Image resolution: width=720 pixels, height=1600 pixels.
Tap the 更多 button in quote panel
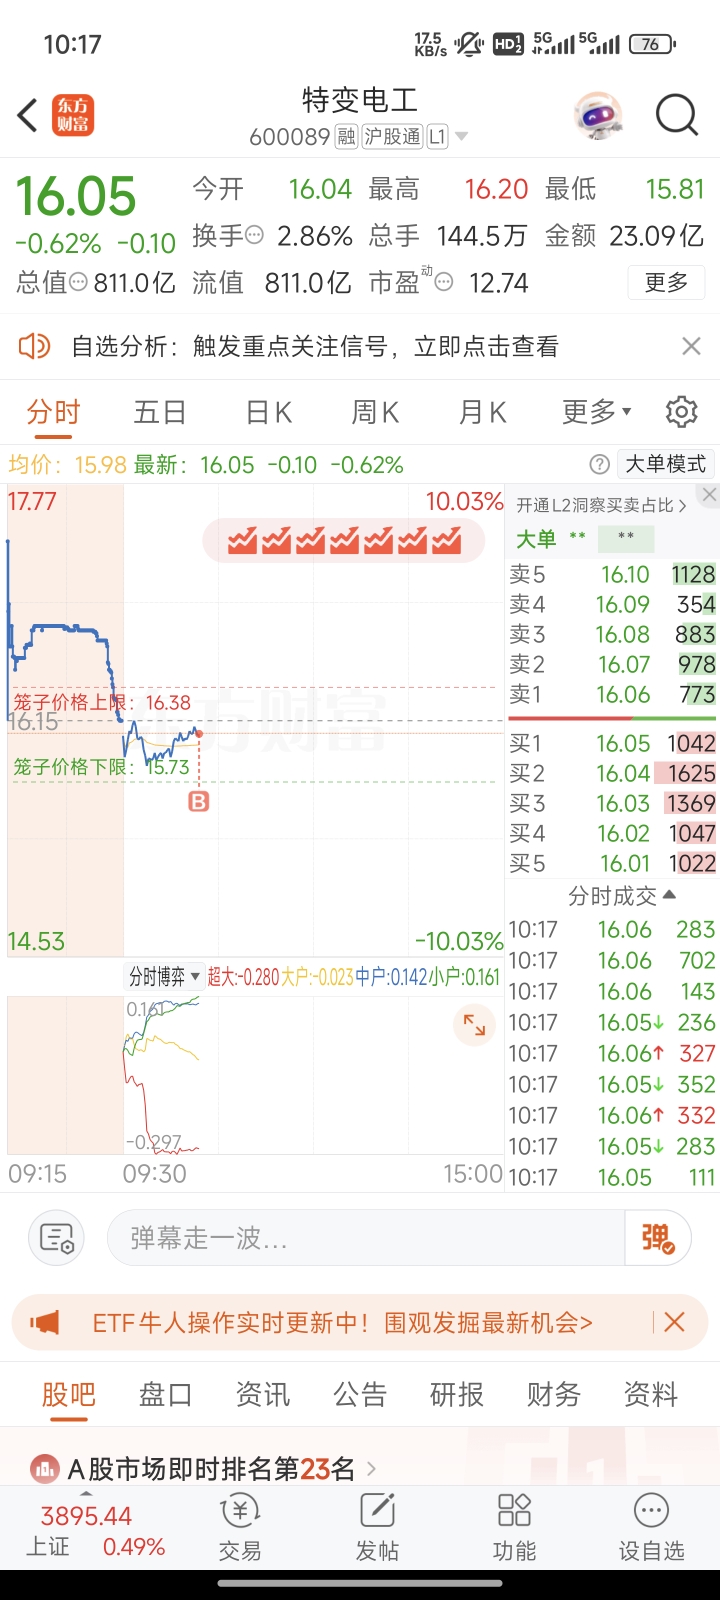[666, 283]
